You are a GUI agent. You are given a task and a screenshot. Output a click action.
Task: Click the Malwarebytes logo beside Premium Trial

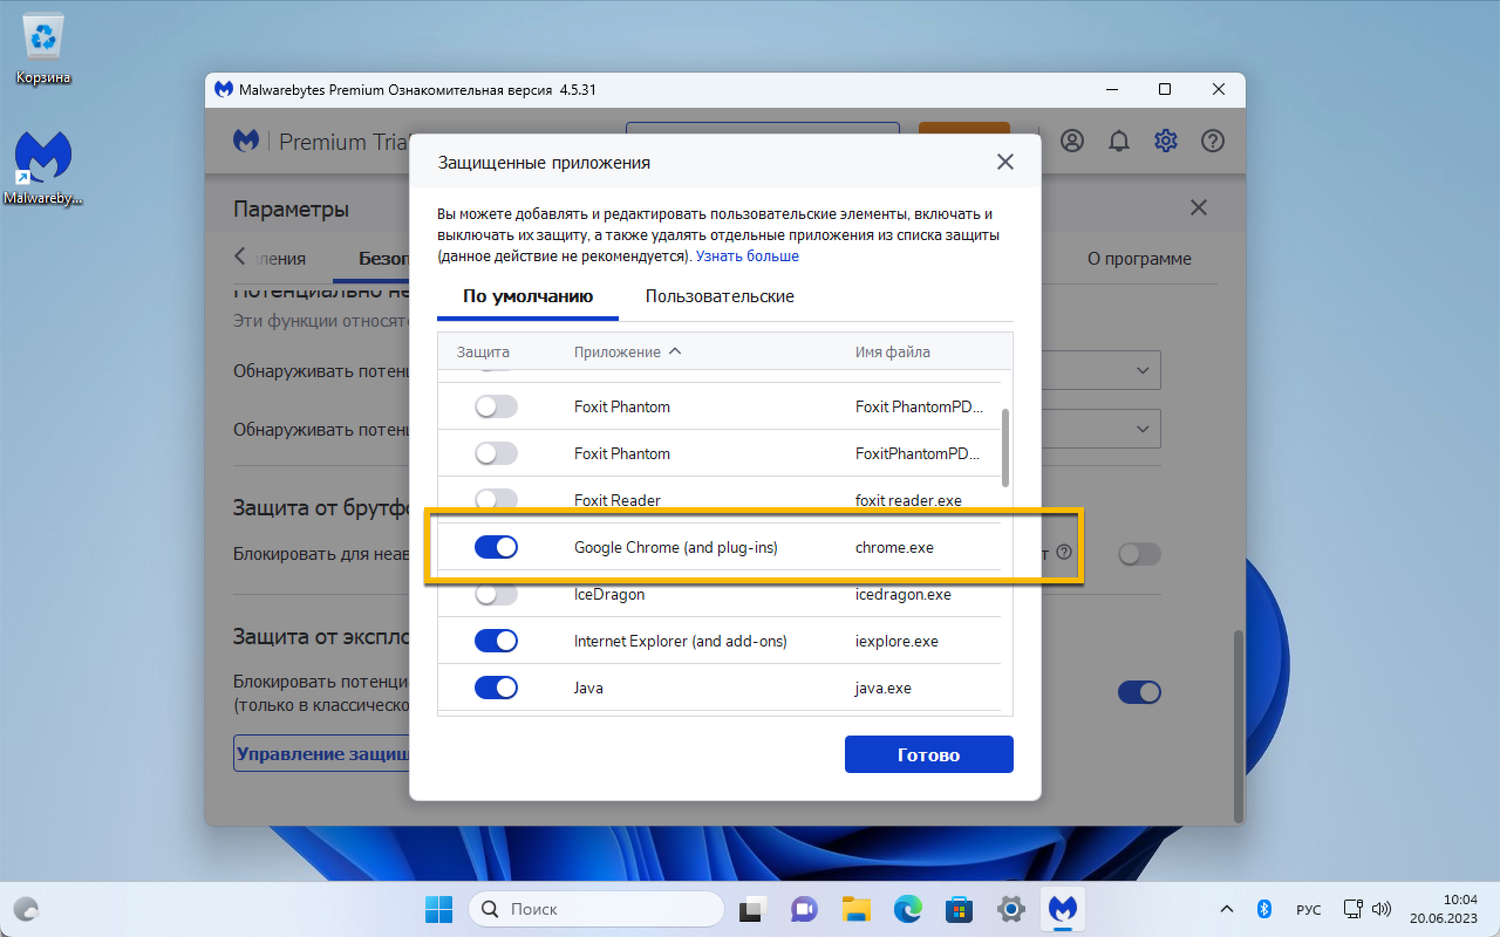246,141
